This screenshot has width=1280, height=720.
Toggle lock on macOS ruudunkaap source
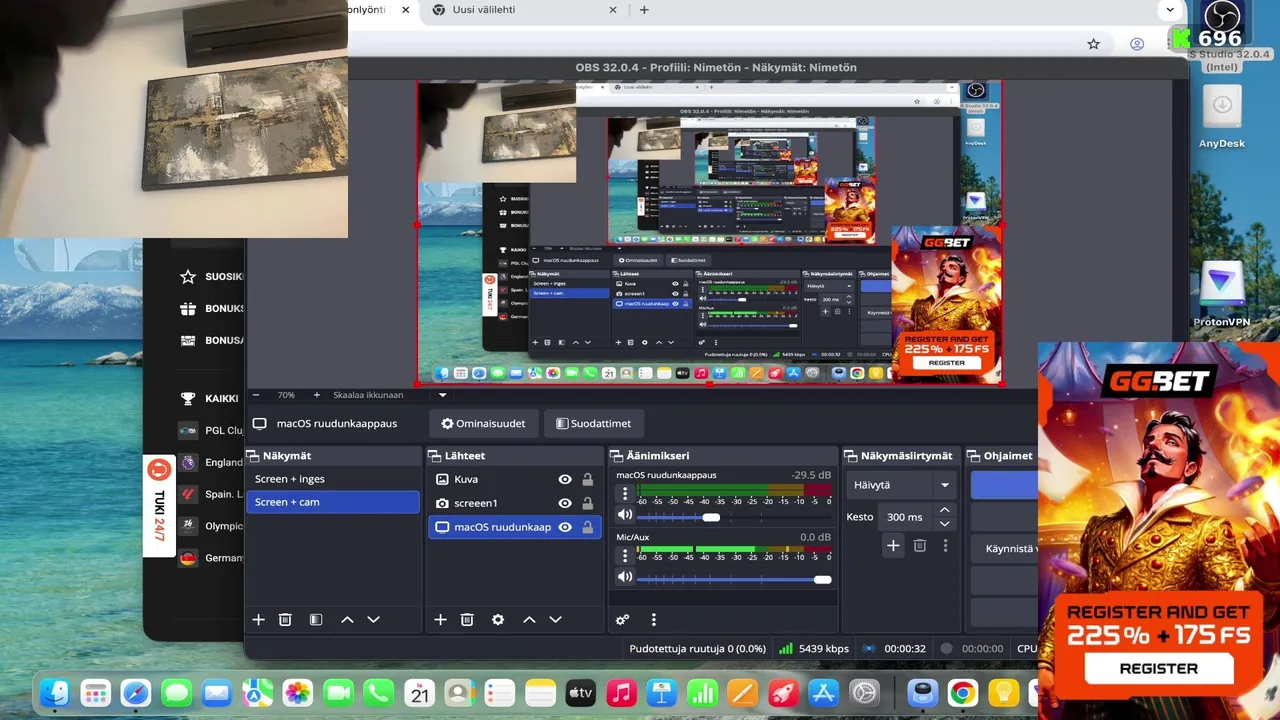pos(588,527)
